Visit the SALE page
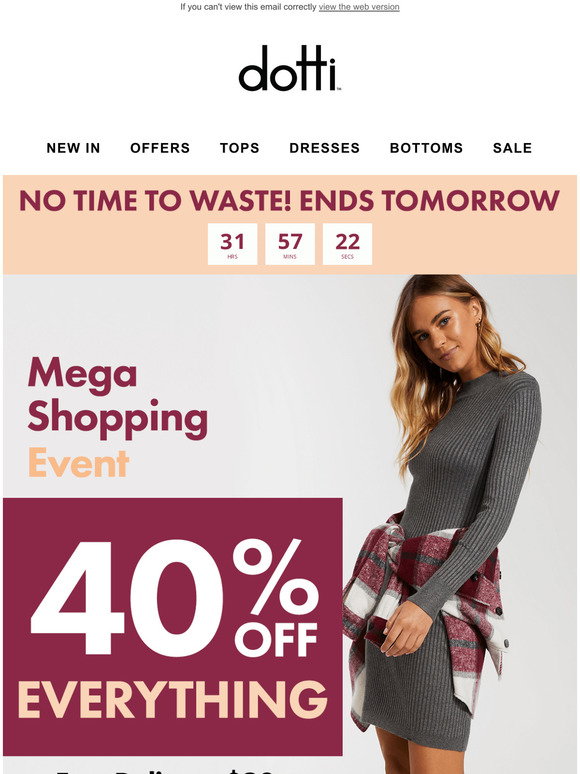The width and height of the screenshot is (580, 774). (x=512, y=148)
